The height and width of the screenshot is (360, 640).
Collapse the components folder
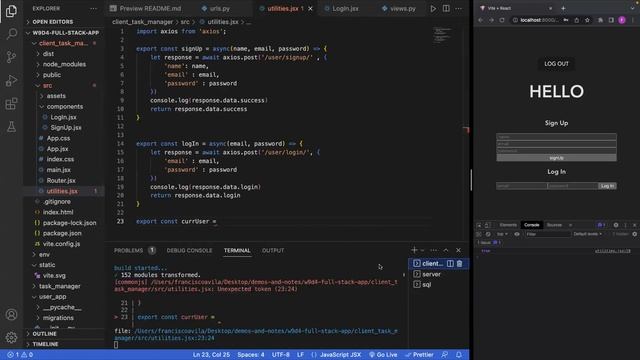point(64,107)
